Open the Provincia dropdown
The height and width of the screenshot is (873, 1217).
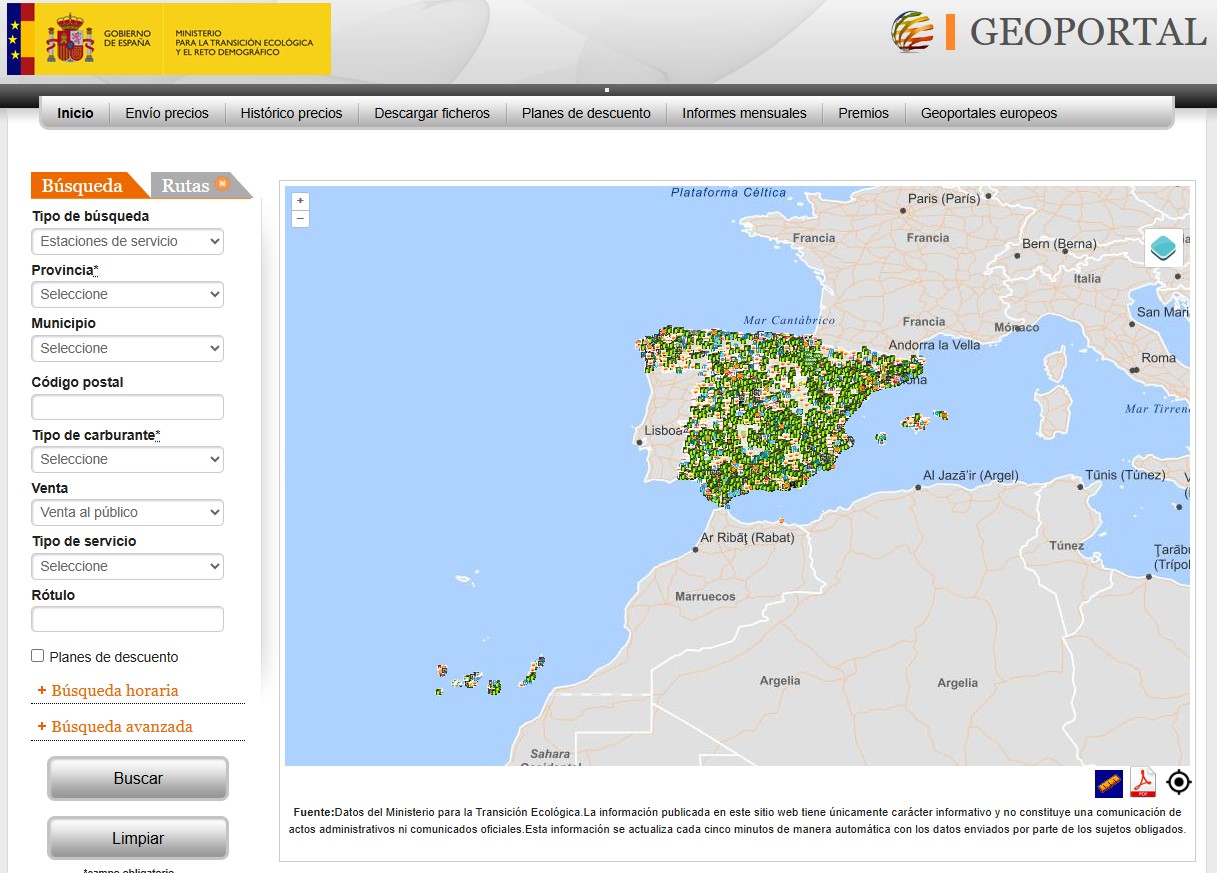click(x=127, y=294)
